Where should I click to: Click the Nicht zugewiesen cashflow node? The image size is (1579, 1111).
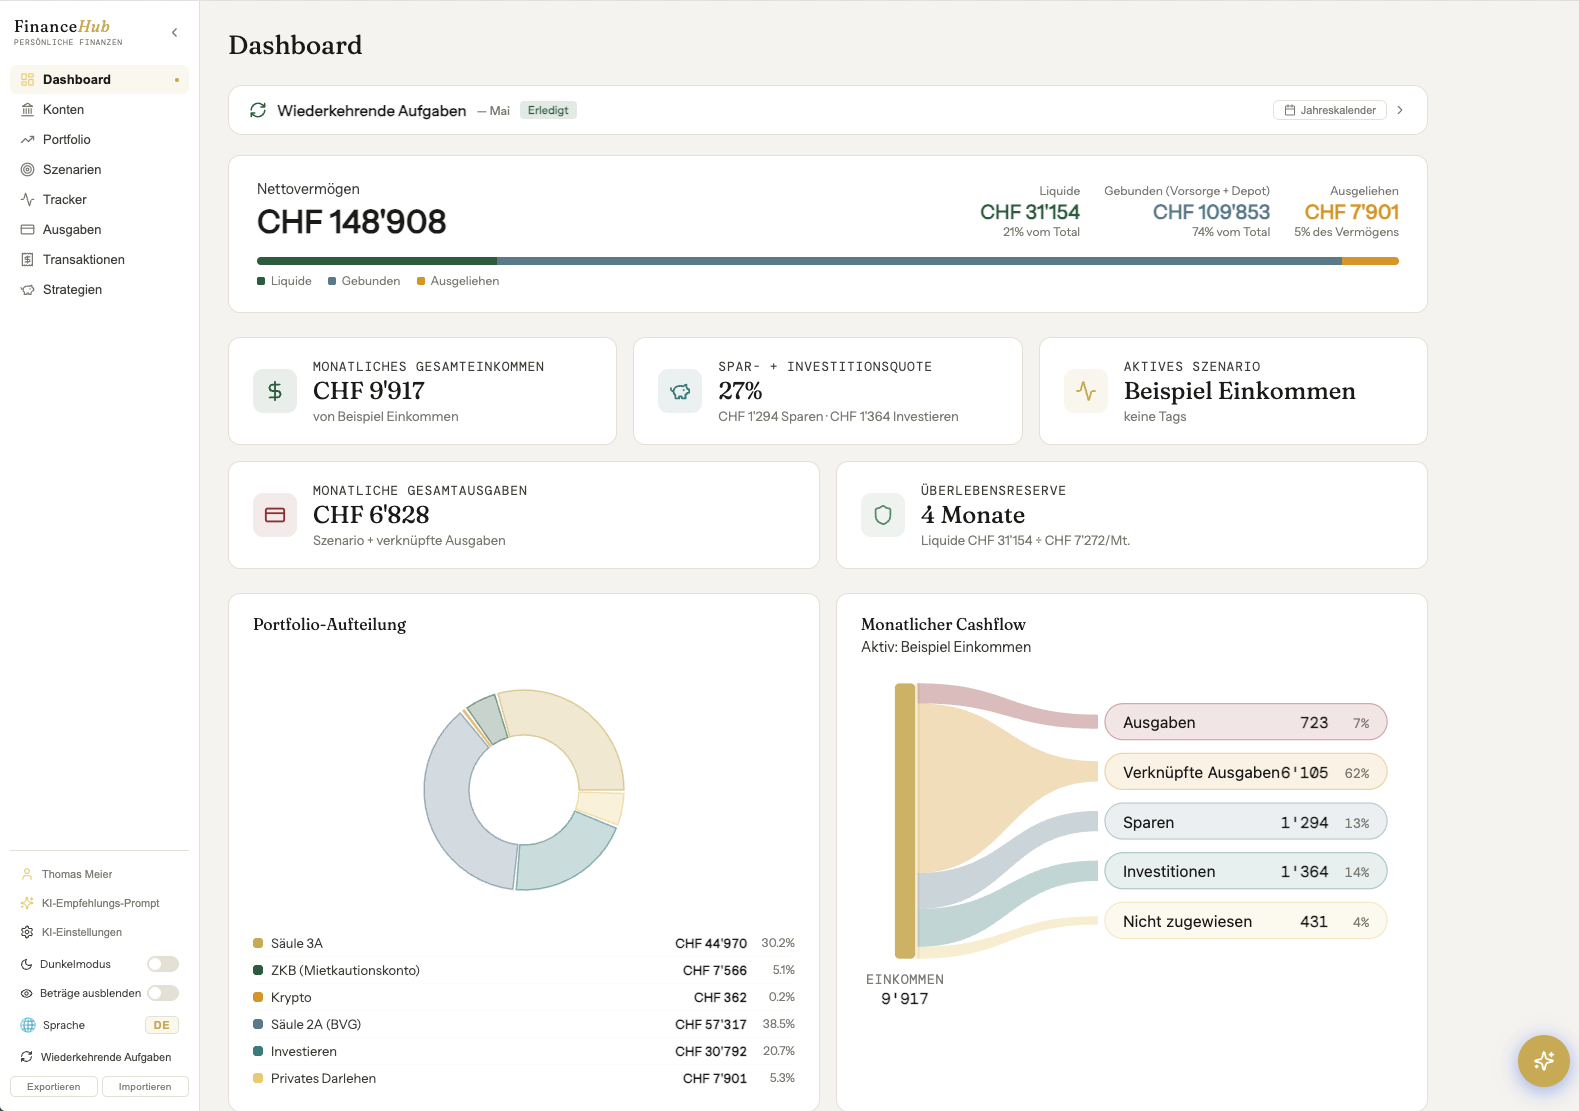pyautogui.click(x=1246, y=921)
